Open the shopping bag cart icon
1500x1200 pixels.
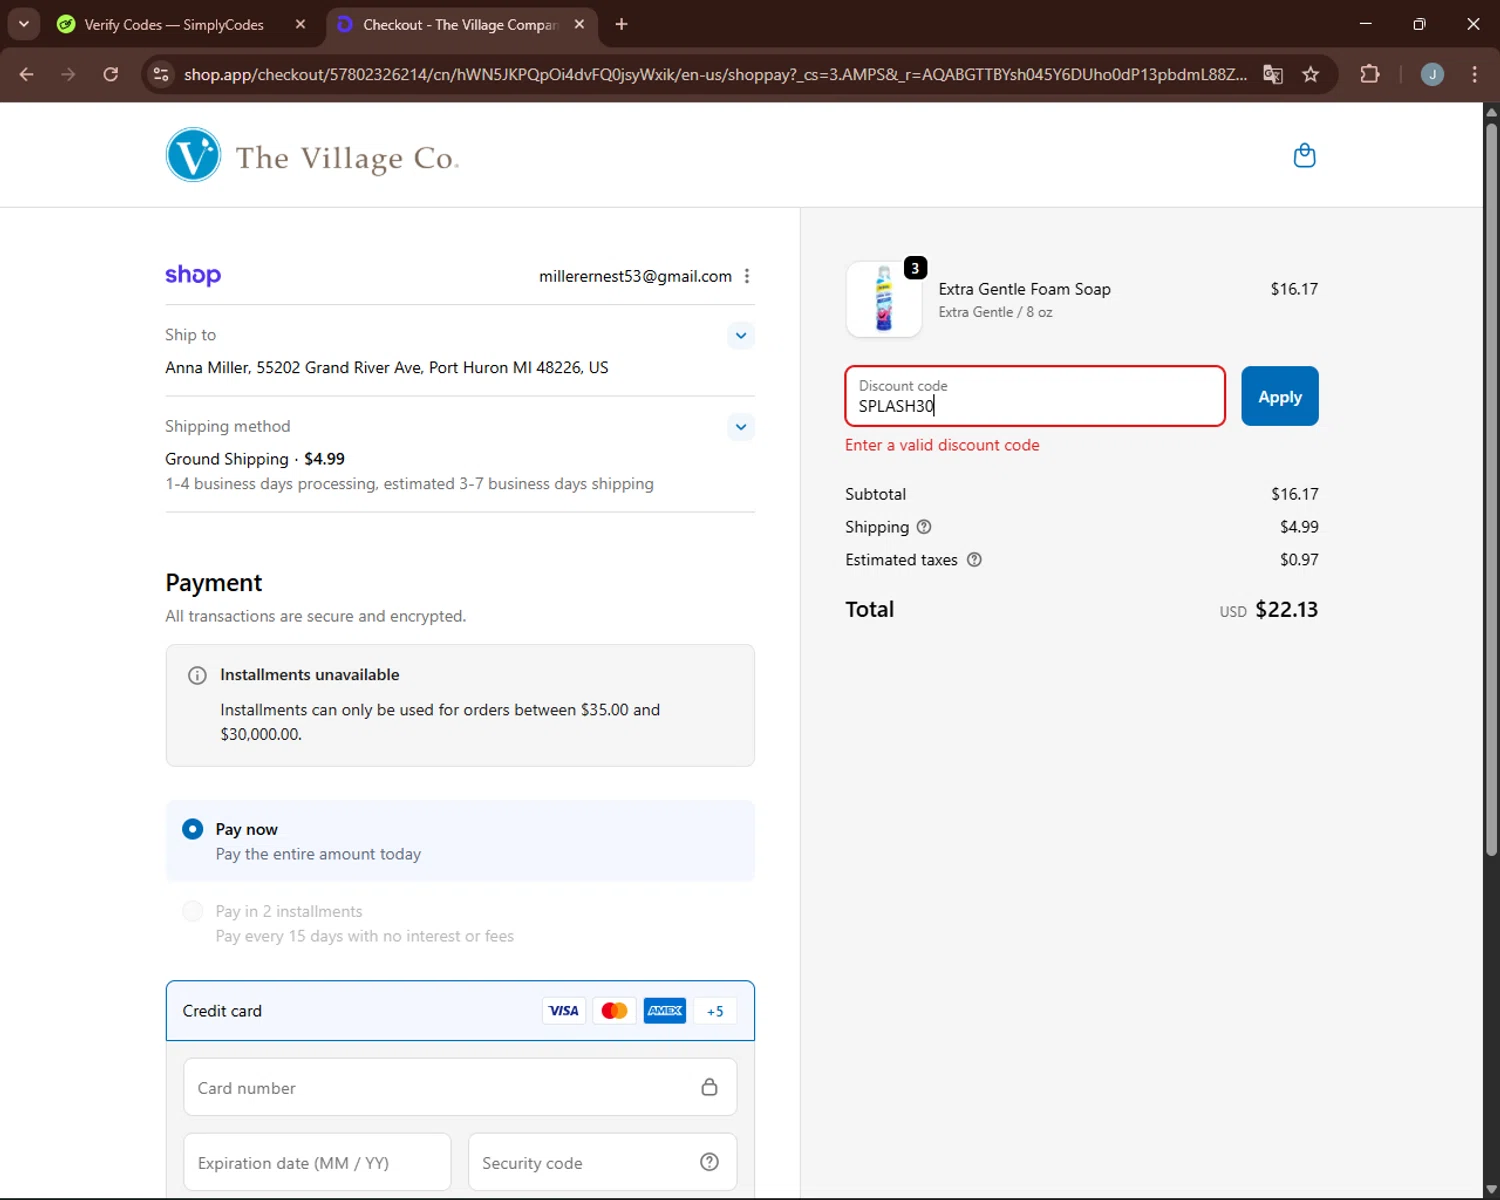pyautogui.click(x=1304, y=155)
